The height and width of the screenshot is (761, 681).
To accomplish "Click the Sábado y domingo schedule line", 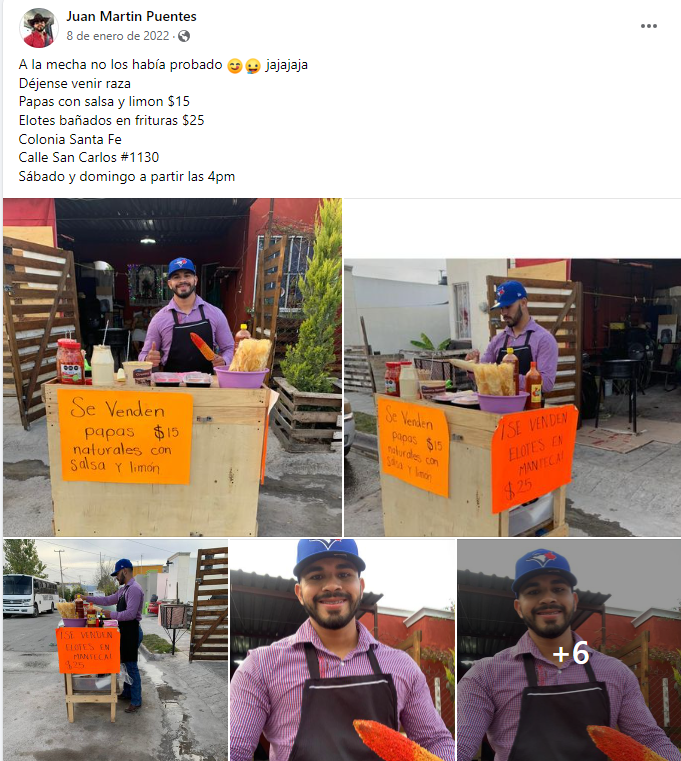I will [127, 176].
